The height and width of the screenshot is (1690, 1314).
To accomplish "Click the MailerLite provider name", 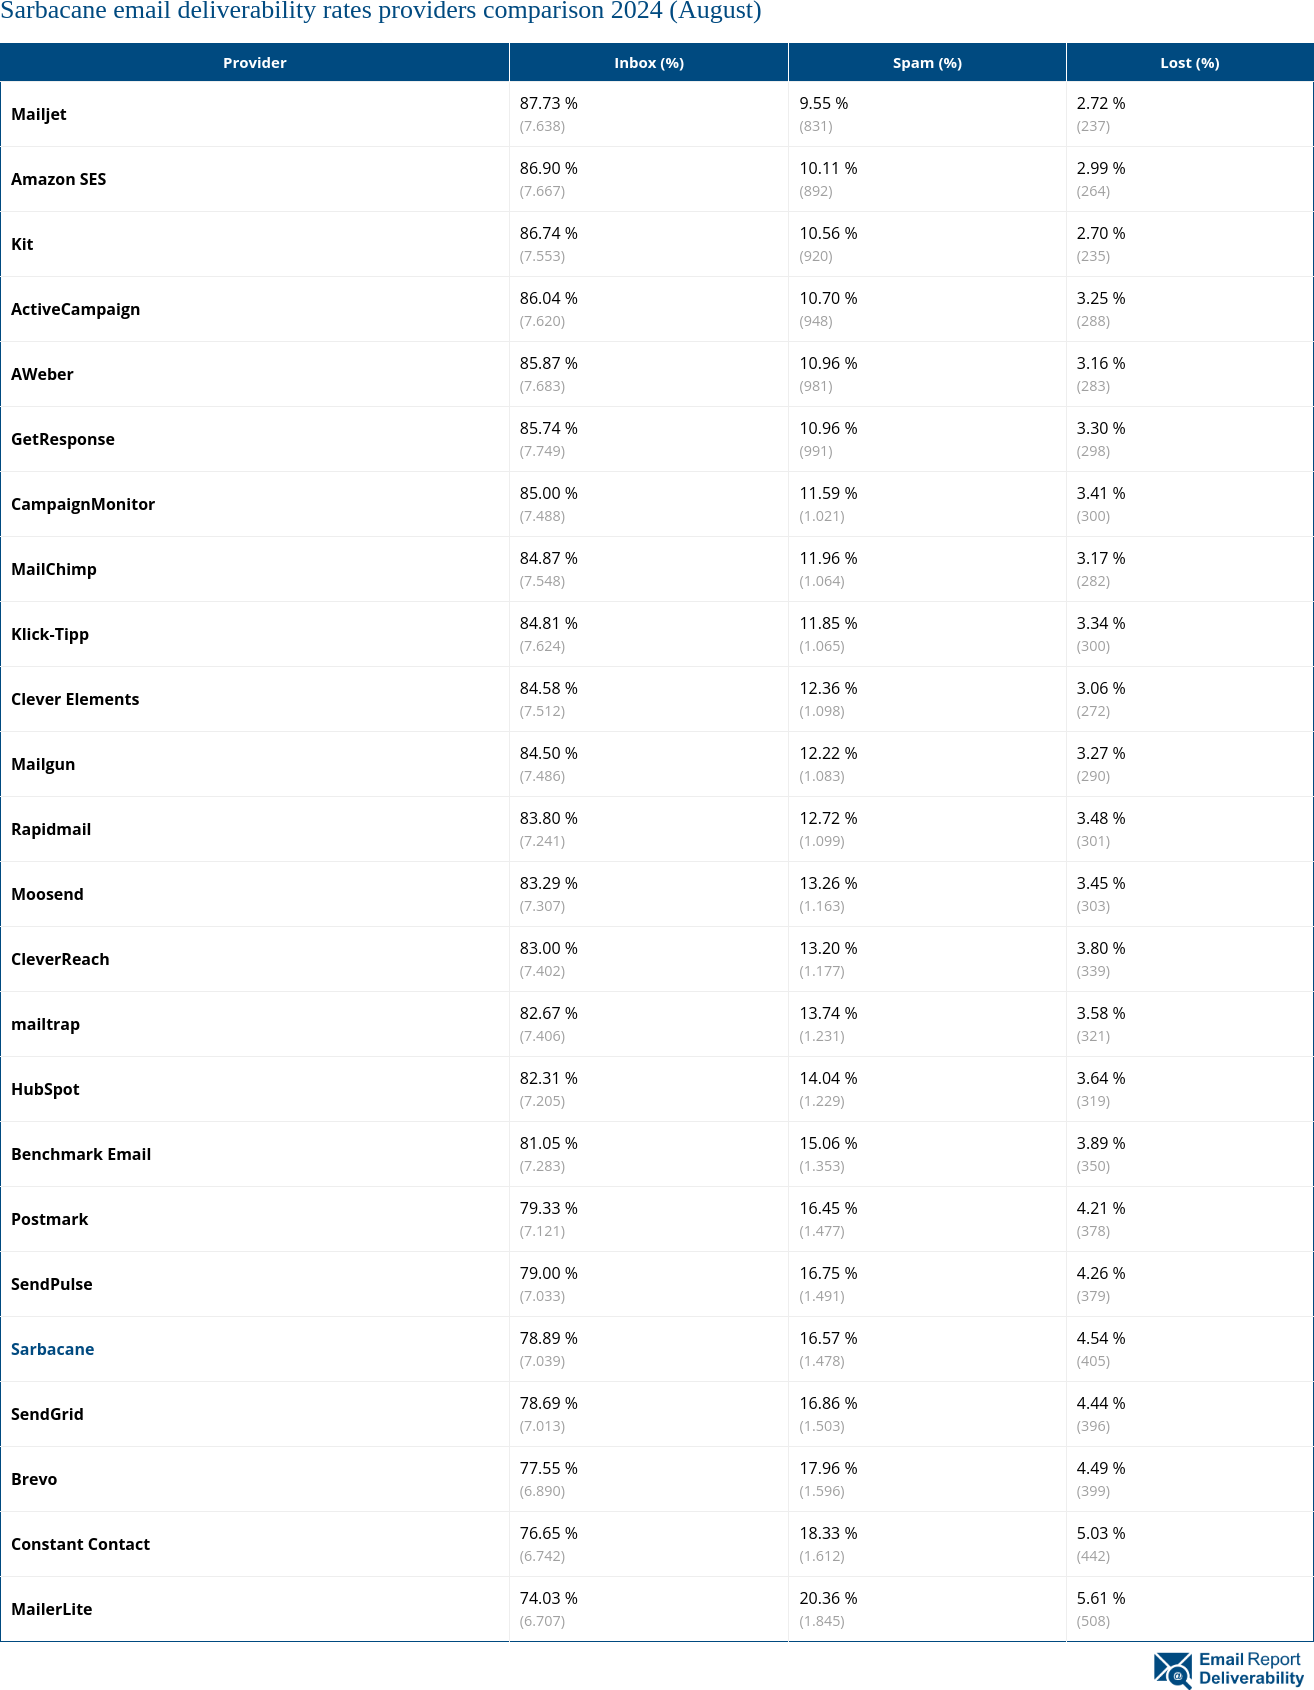I will pos(52,1609).
